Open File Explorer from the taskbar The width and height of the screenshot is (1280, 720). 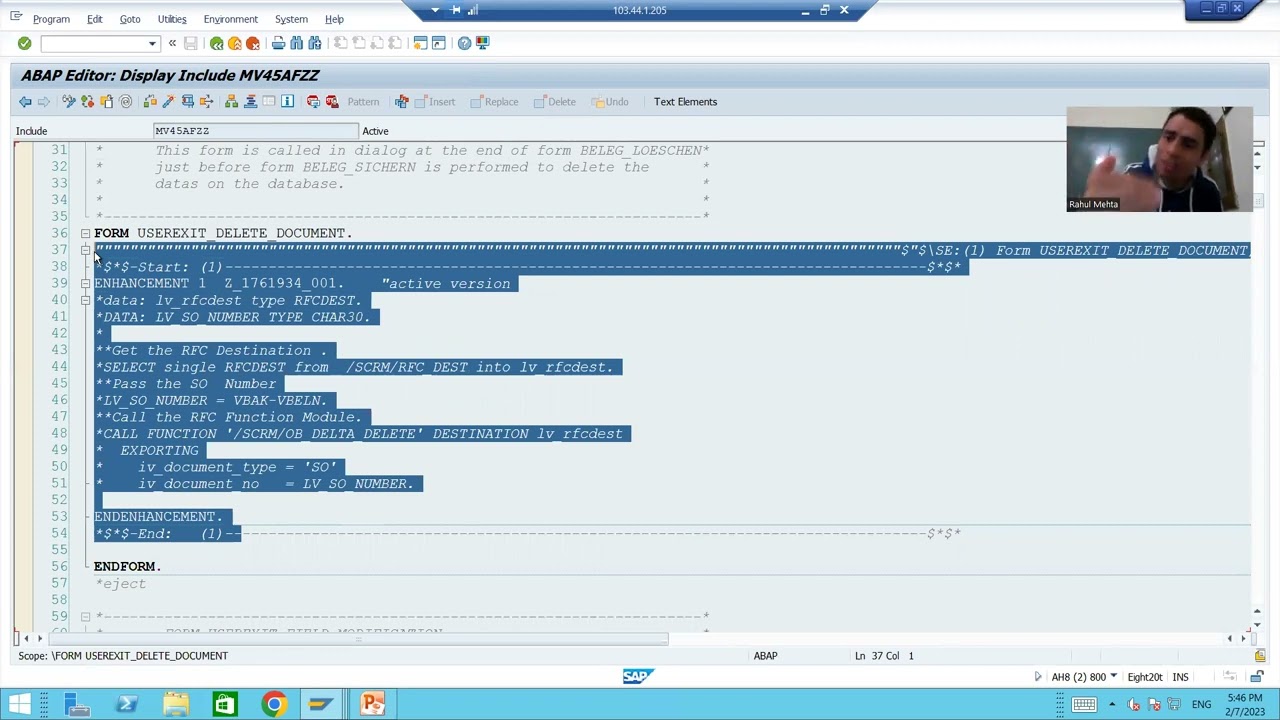175,705
